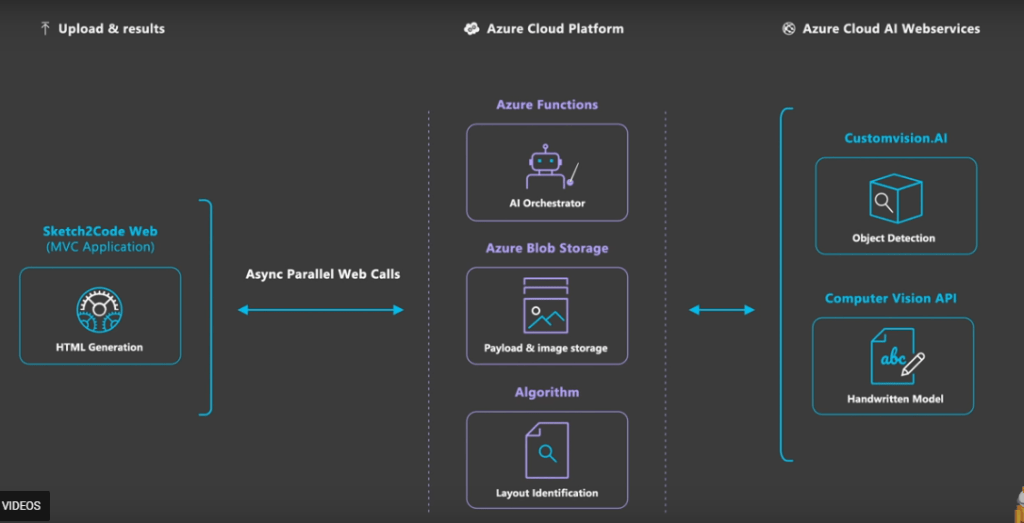
Task: Click the Azure Cloud AI Webservices header icon
Action: point(789,29)
